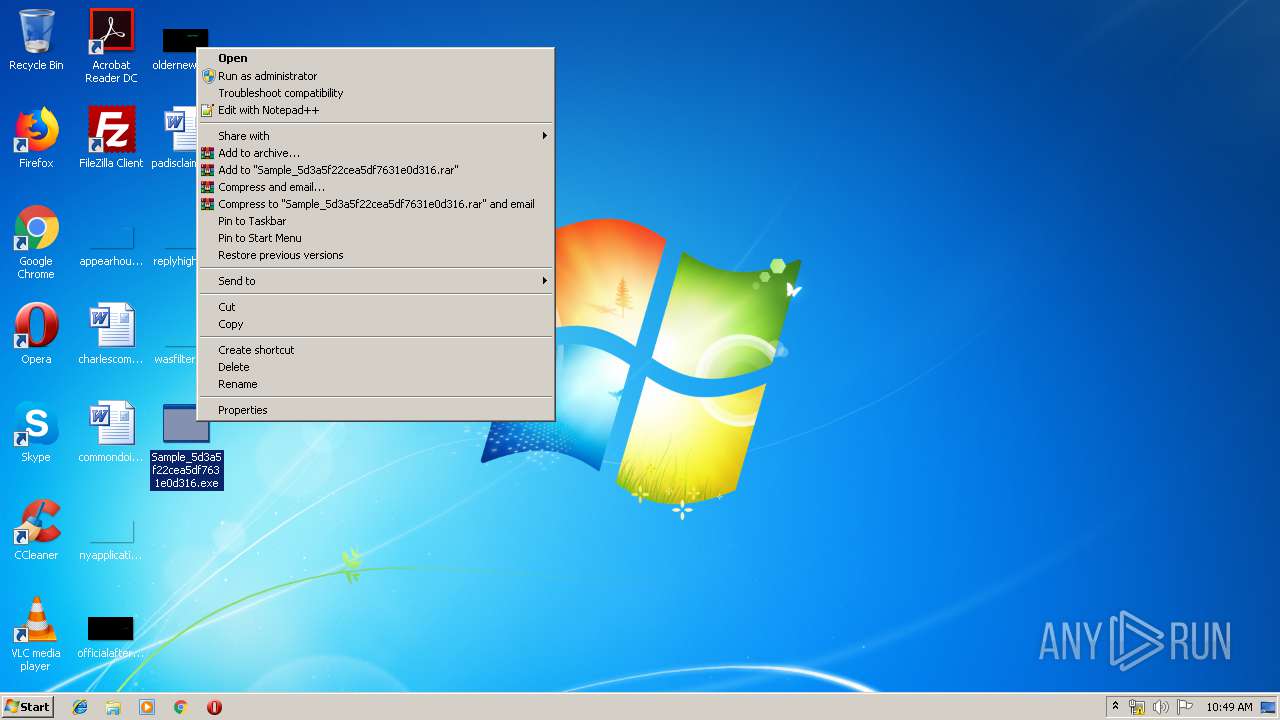Expand the Send to submenu
The image size is (1280, 720).
pos(376,281)
